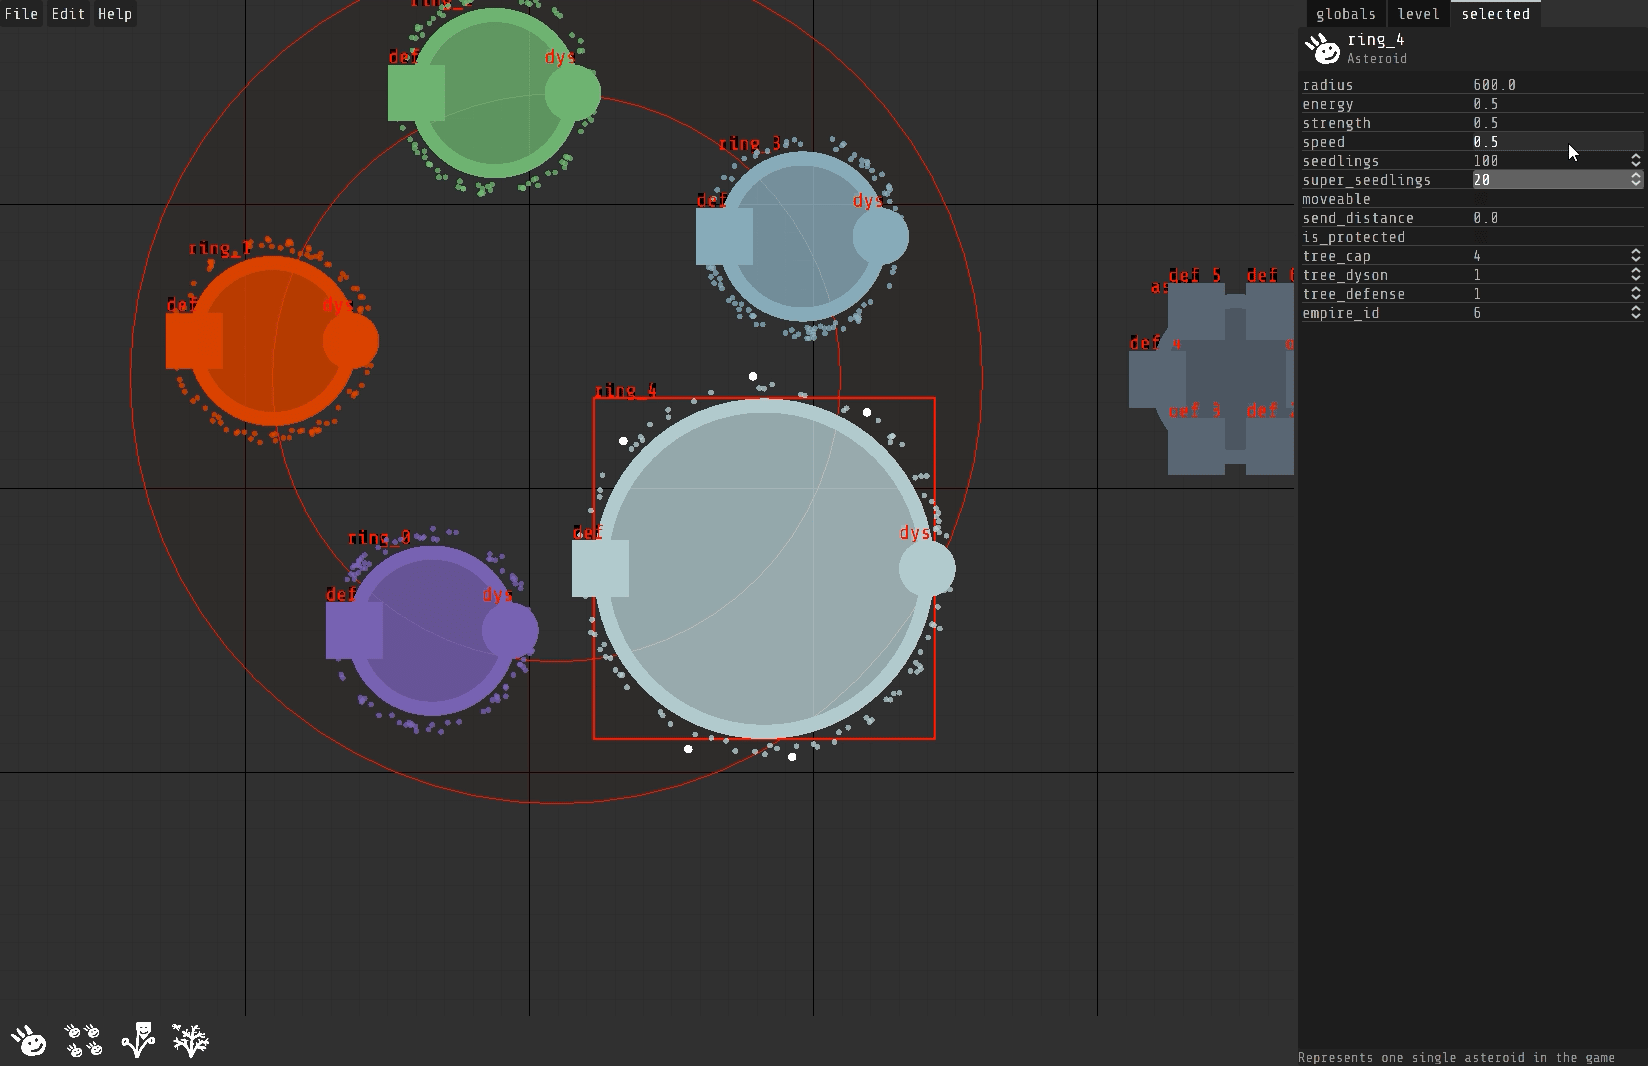Select the single asteroid tool icon

pyautogui.click(x=29, y=1041)
